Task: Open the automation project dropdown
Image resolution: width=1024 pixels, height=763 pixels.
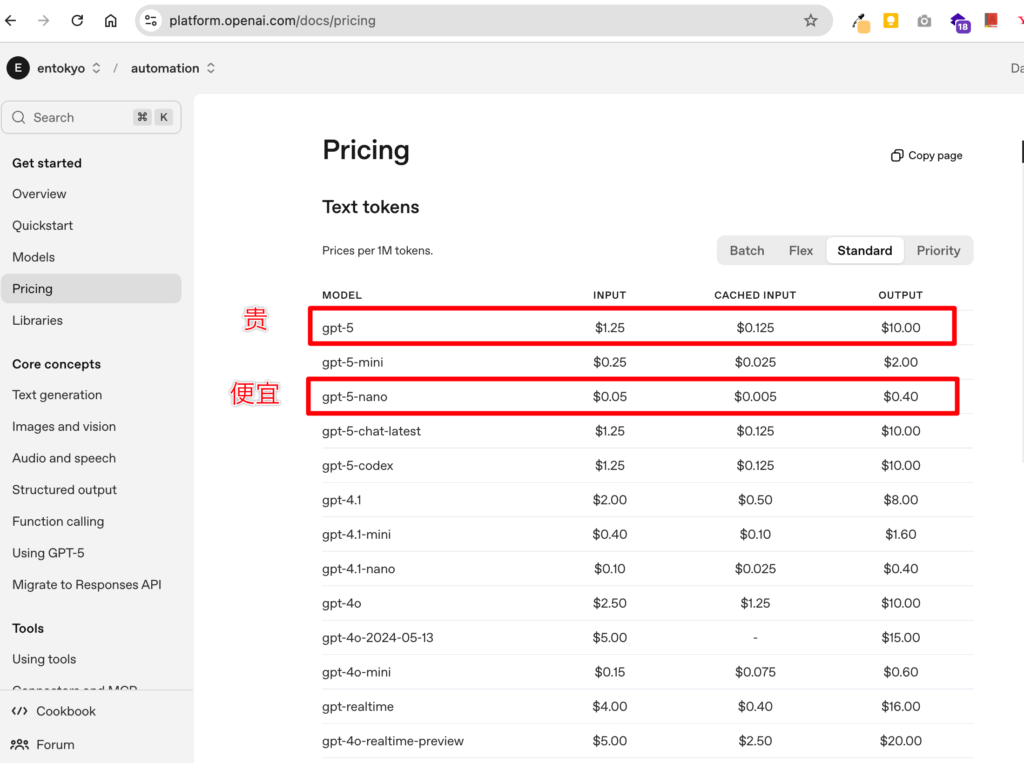Action: (x=173, y=68)
